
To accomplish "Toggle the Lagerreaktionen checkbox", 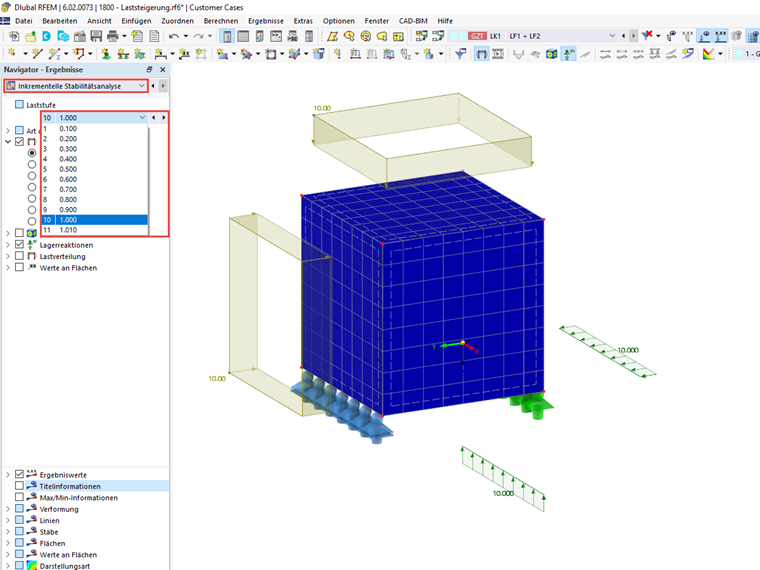I will point(19,244).
